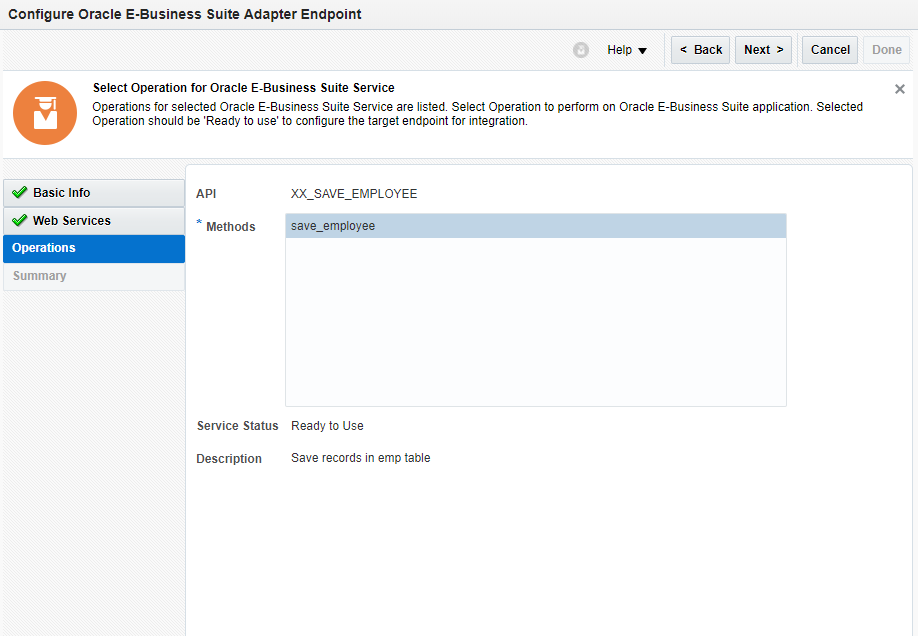Open the Help dropdown menu
This screenshot has height=636, width=918.
627,50
